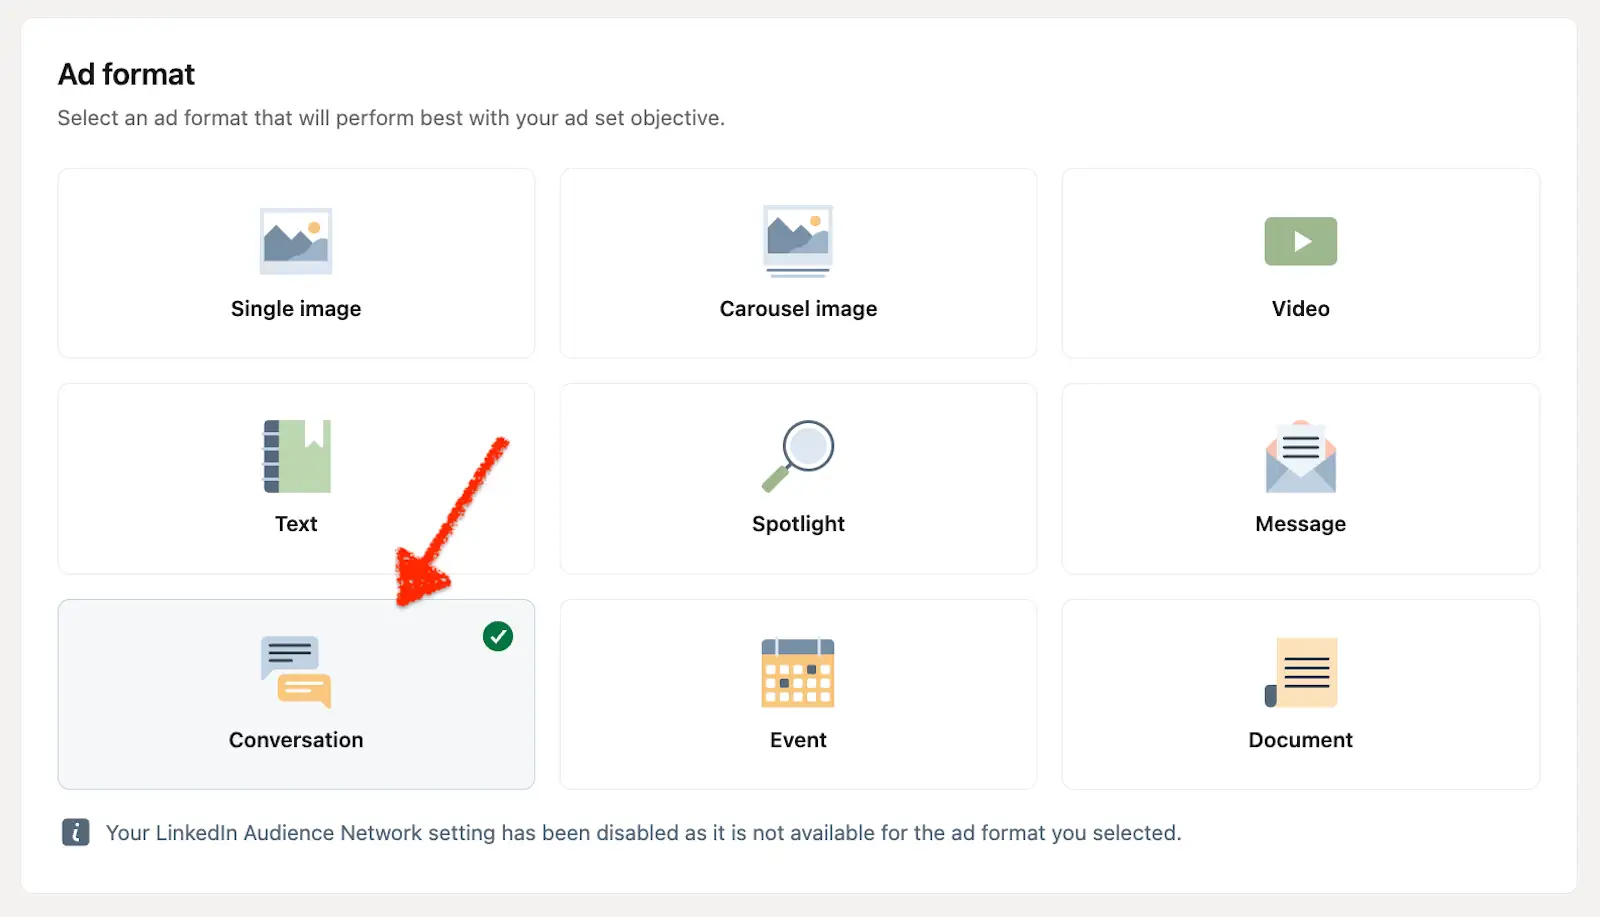1600x917 pixels.
Task: Click the Conversation chat bubbles icon
Action: pyautogui.click(x=296, y=672)
